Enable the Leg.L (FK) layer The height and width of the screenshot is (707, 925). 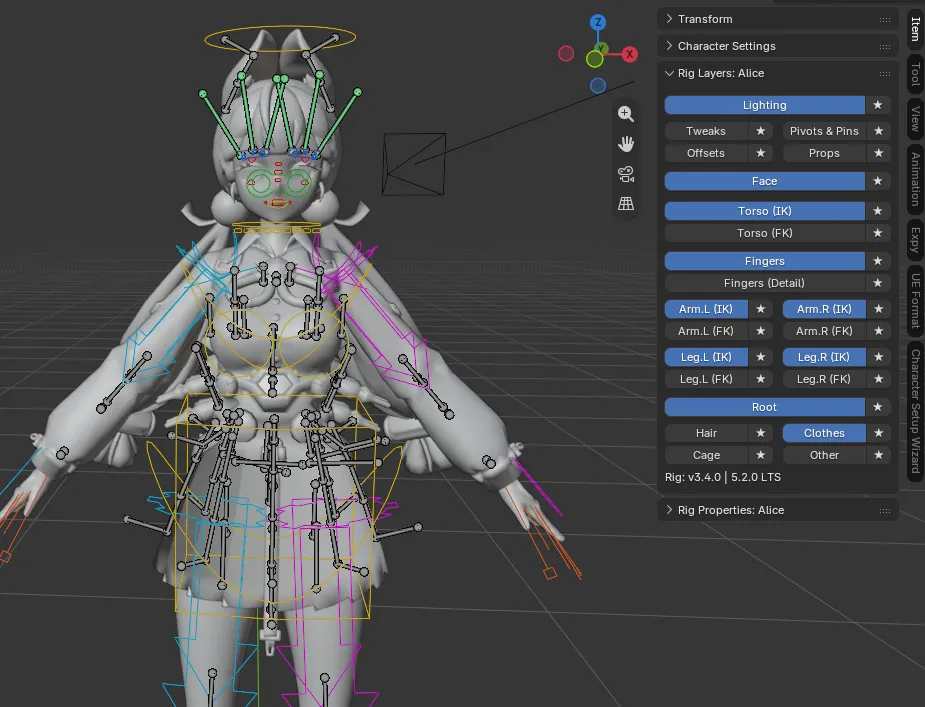pos(706,379)
